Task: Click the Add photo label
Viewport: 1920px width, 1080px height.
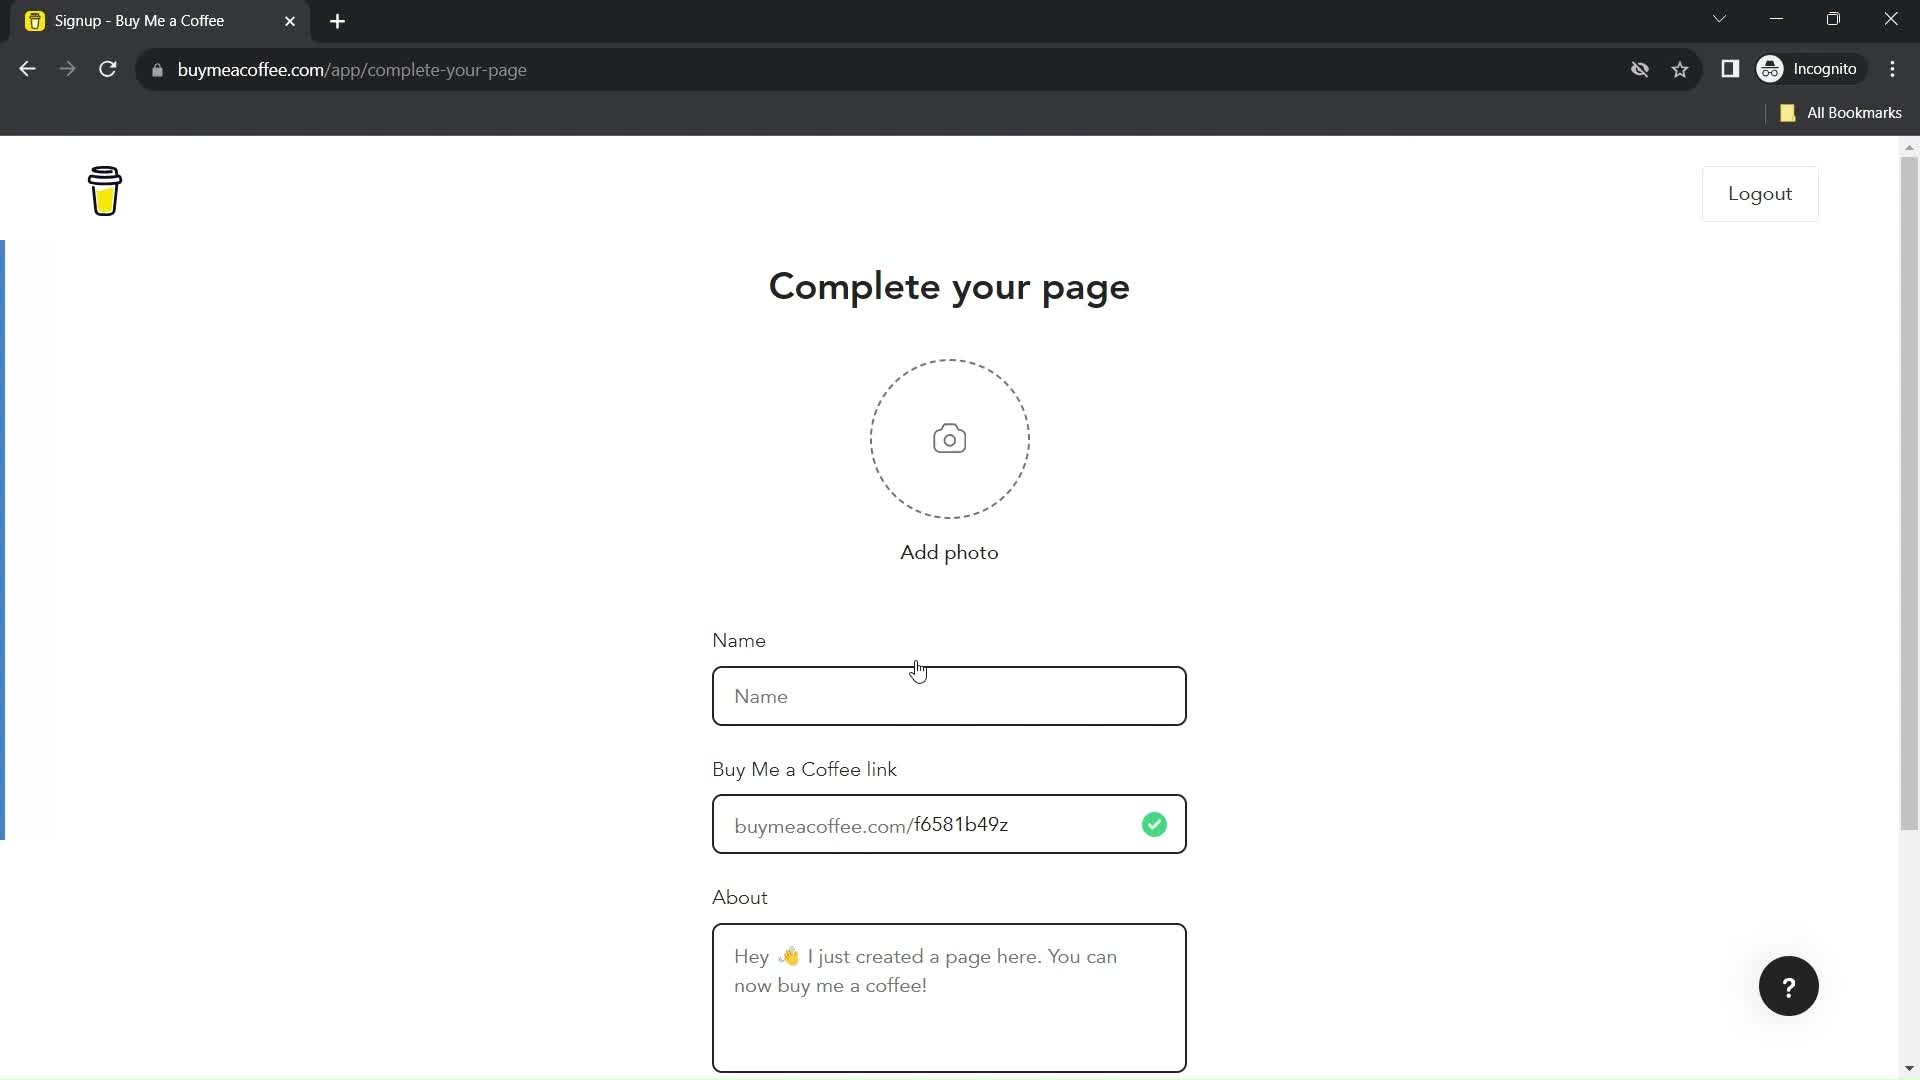Action: (949, 553)
